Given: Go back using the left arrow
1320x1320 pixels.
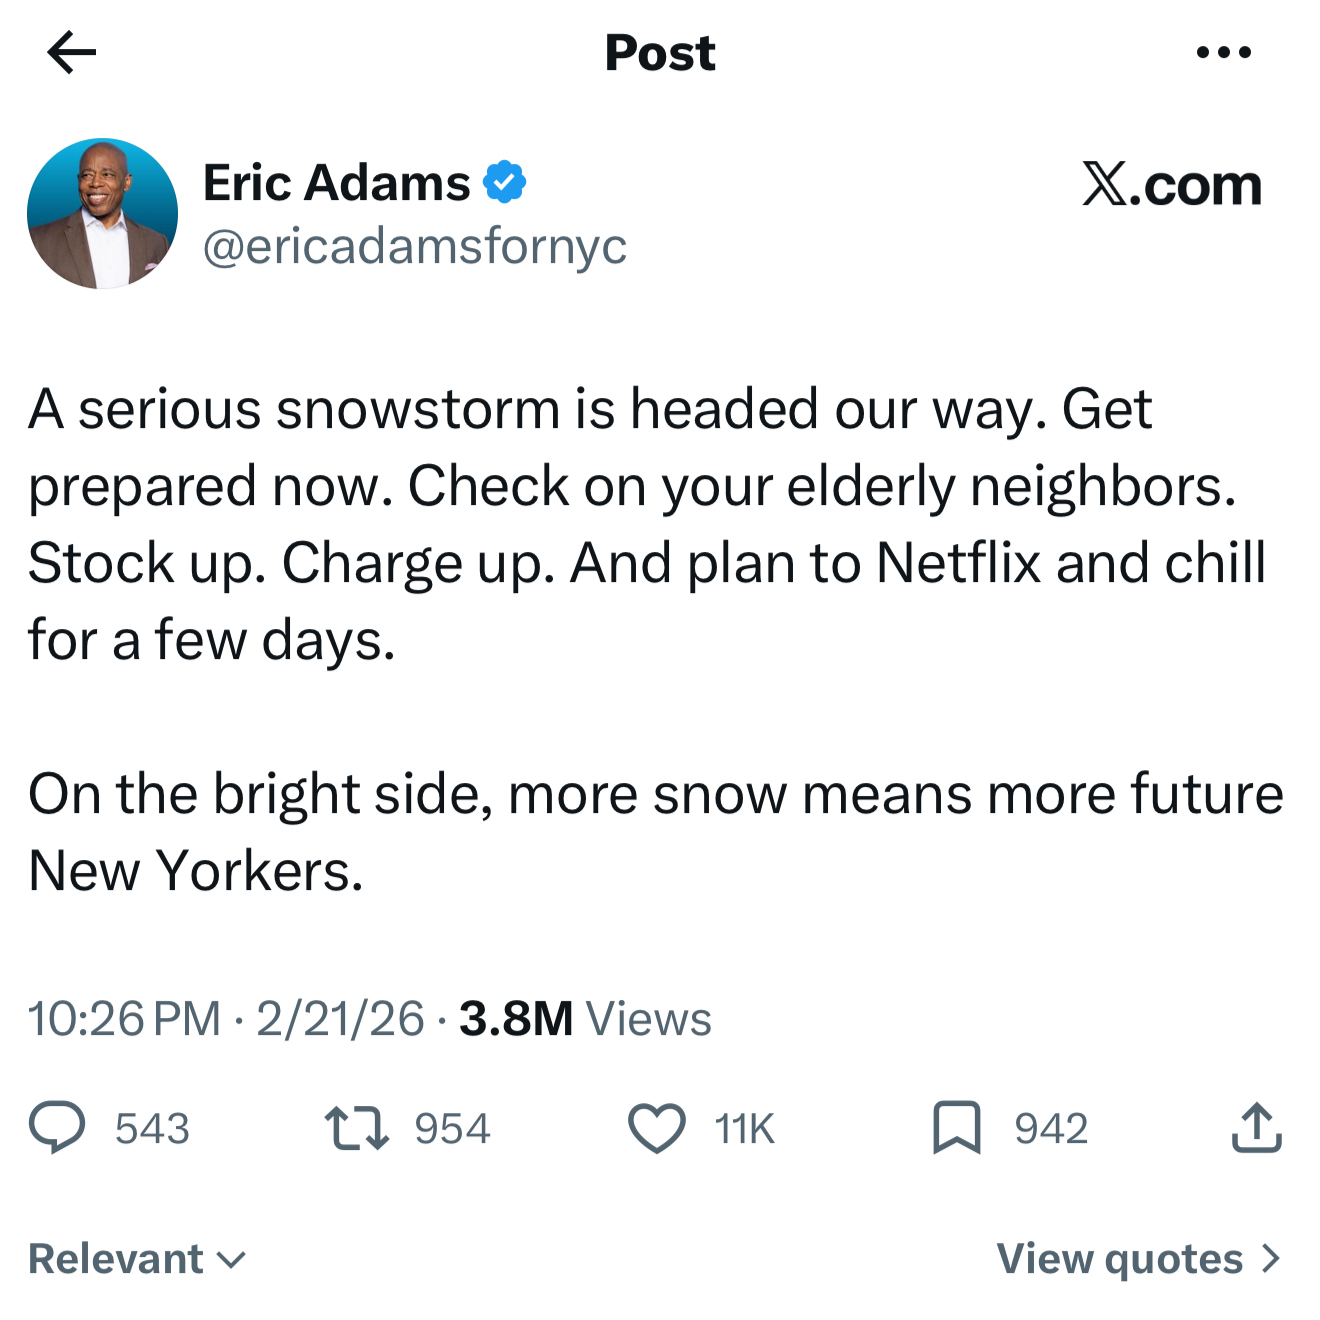Looking at the screenshot, I should (72, 52).
